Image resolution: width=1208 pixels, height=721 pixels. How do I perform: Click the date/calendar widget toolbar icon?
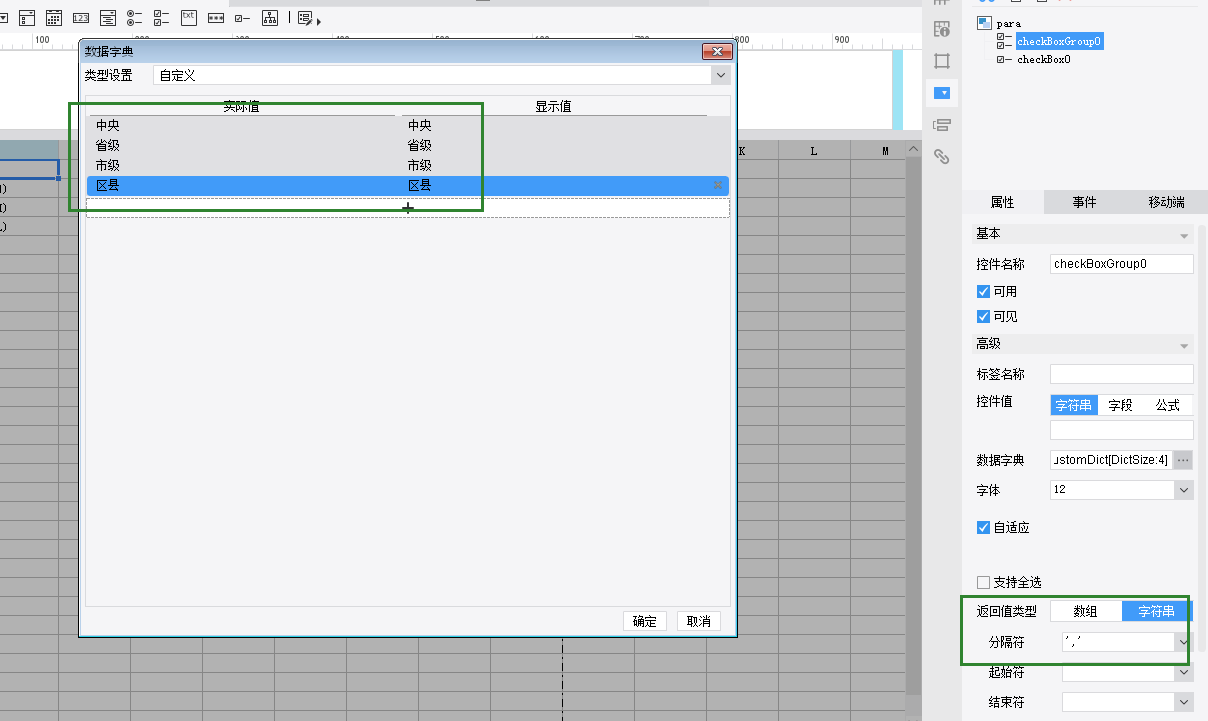(x=54, y=18)
